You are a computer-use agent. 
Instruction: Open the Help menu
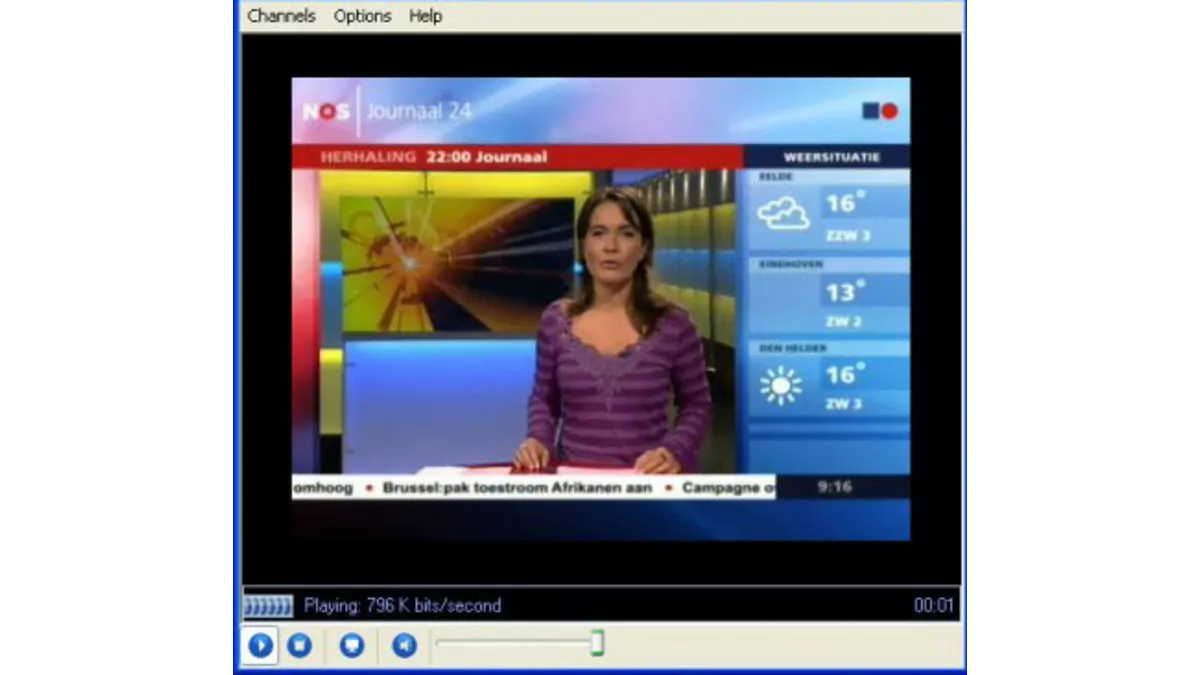(425, 16)
